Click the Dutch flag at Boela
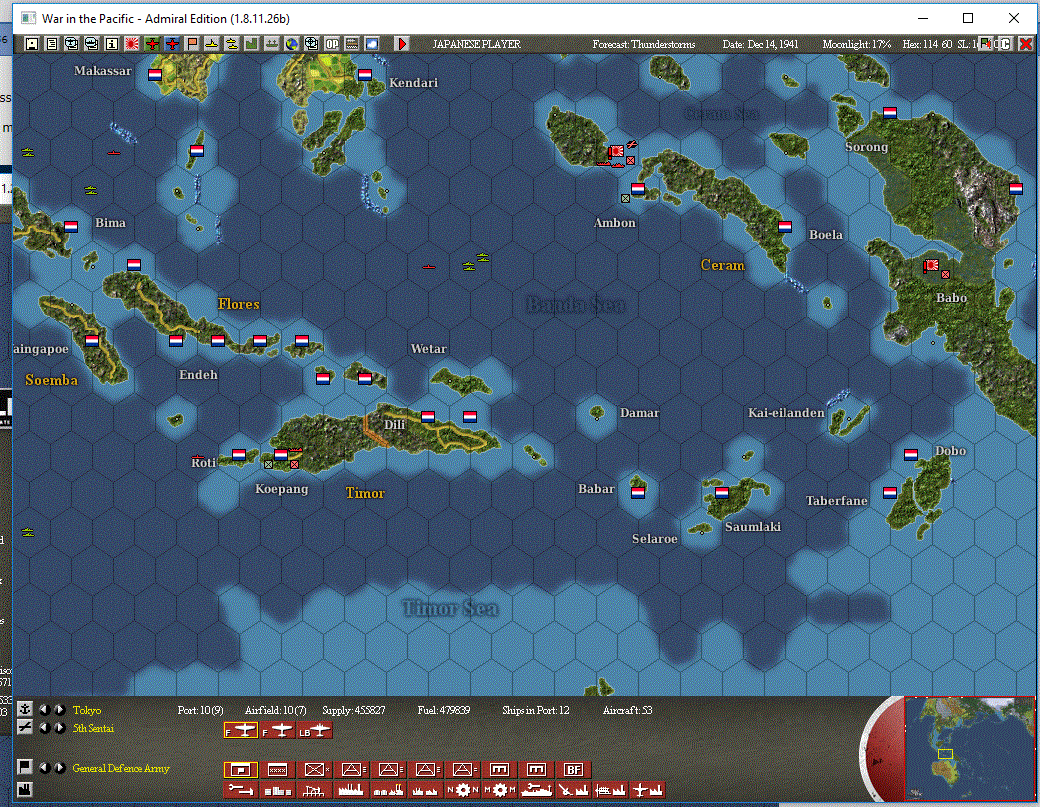The width and height of the screenshot is (1040, 807). coord(785,227)
